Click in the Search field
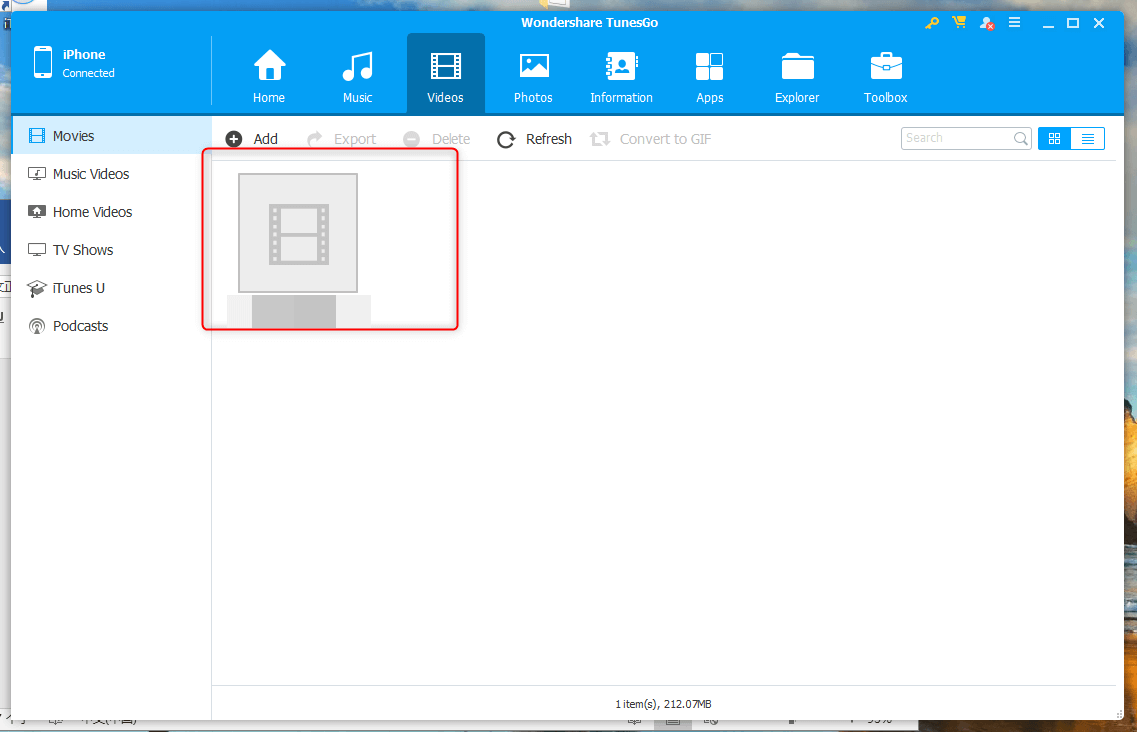The image size is (1137, 732). pyautogui.click(x=957, y=139)
